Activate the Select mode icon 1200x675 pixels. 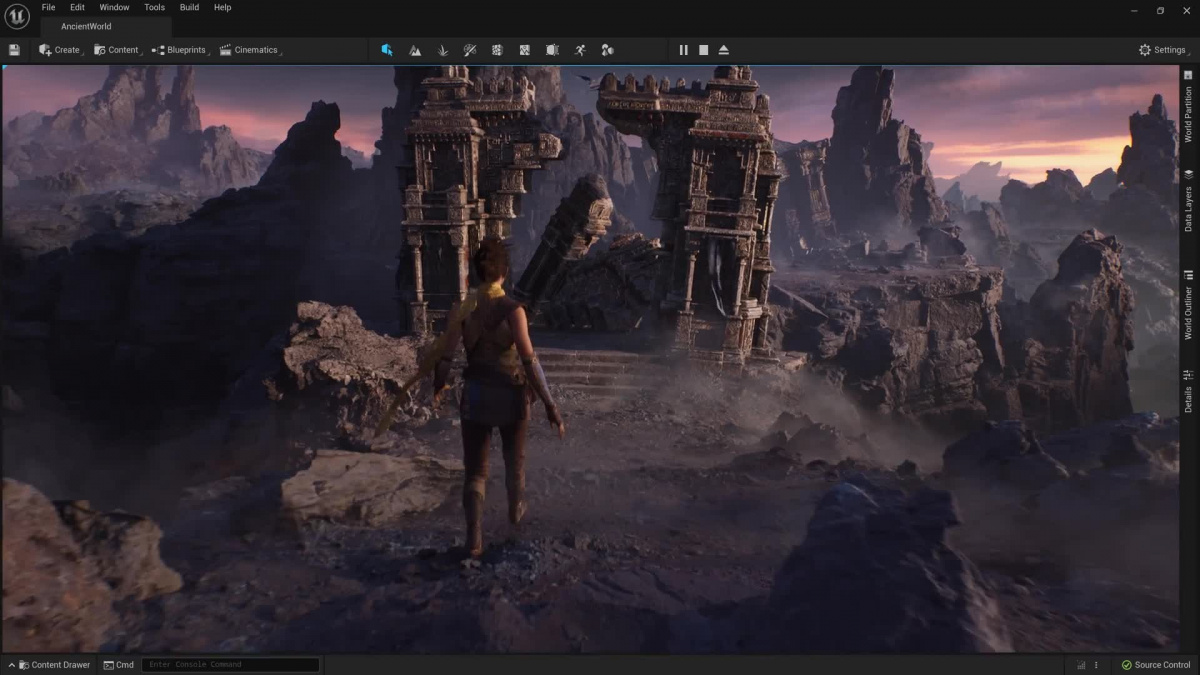coord(387,50)
